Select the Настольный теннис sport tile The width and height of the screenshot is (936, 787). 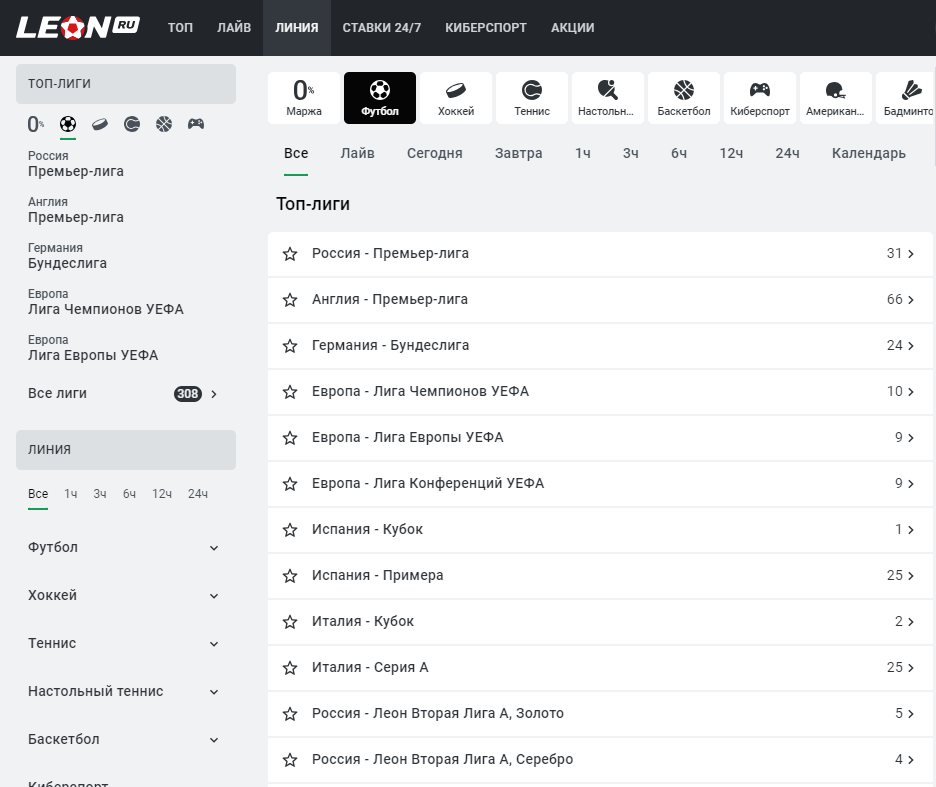click(x=608, y=98)
